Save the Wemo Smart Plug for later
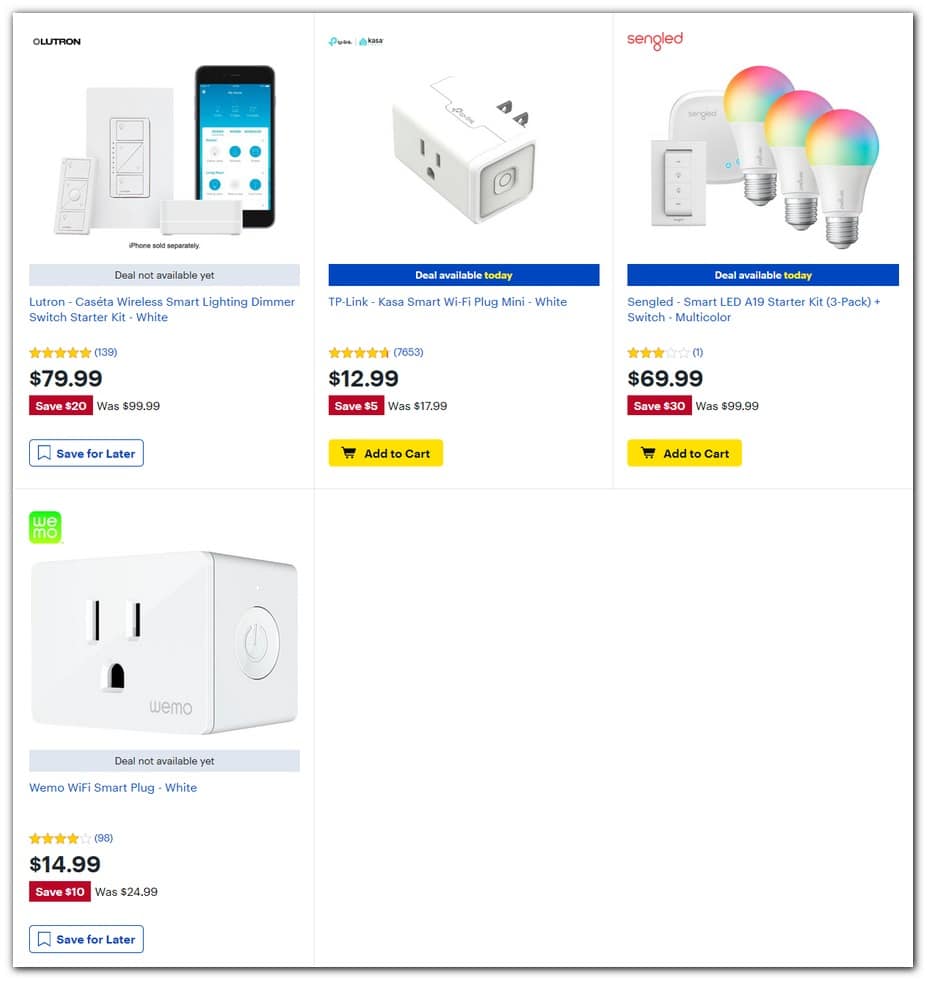This screenshot has width=927, height=981. [x=86, y=939]
